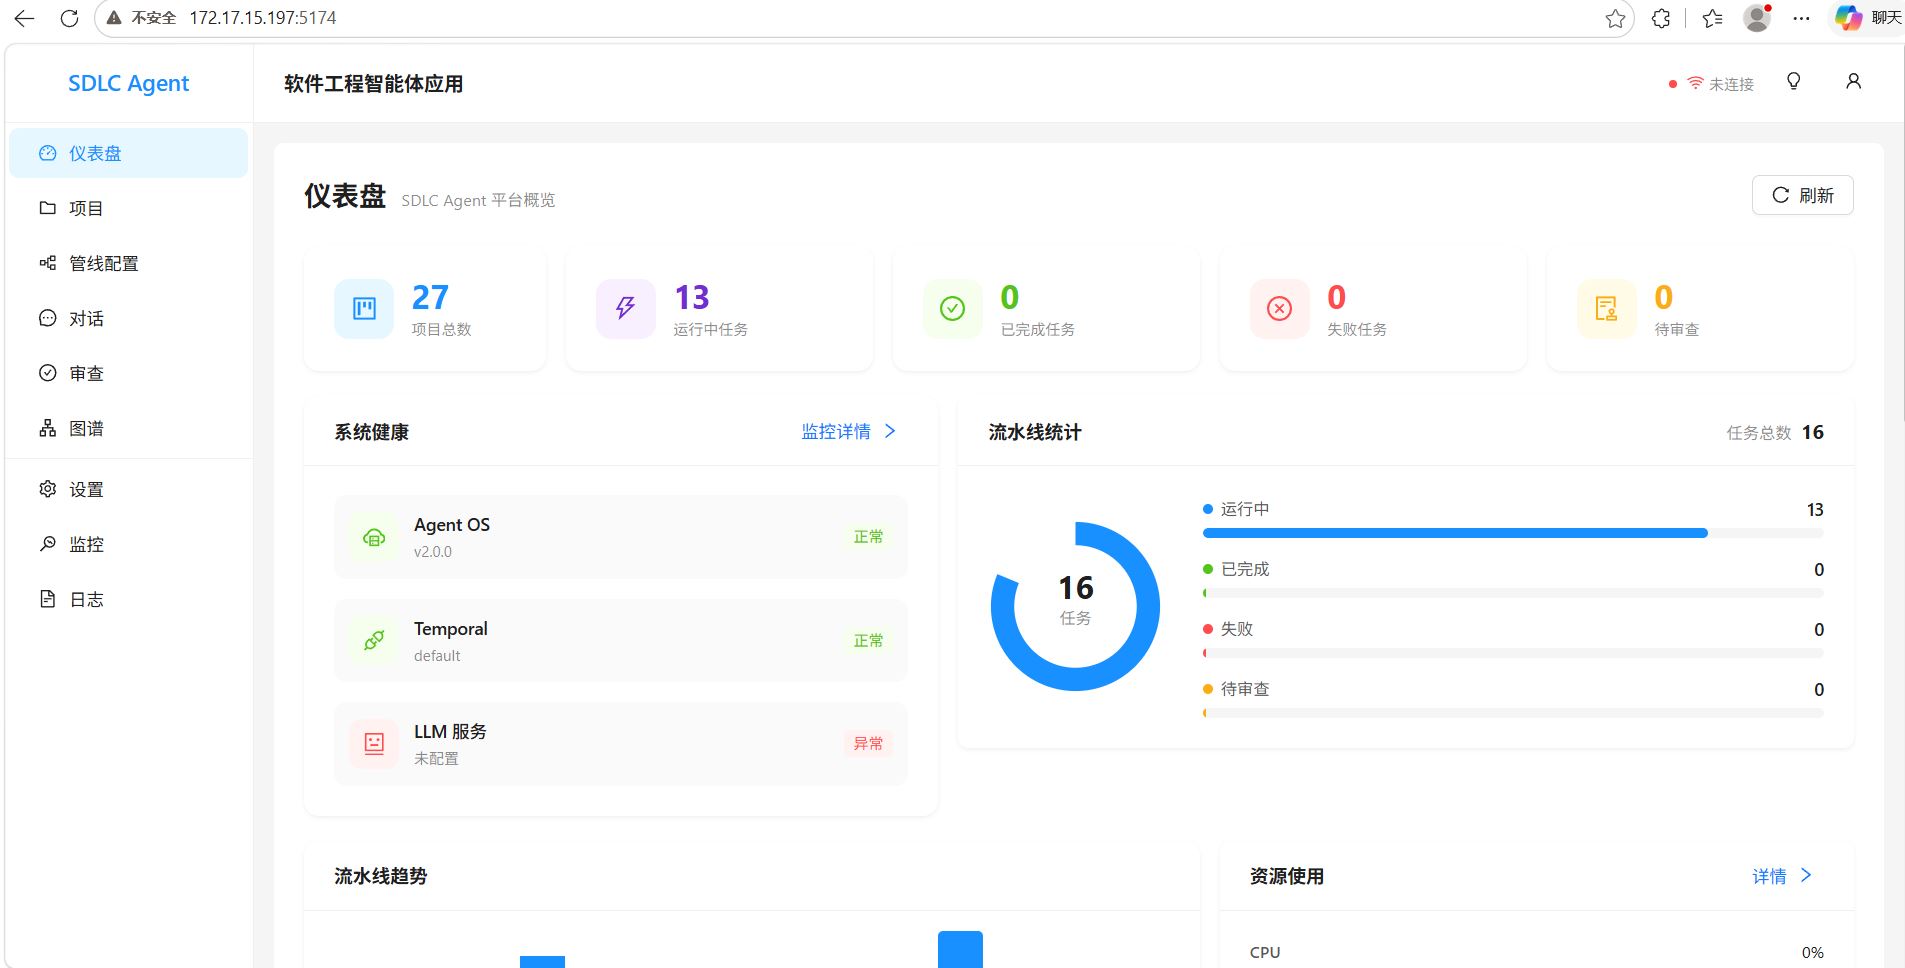Click the 27 项目总数 value

click(x=430, y=297)
